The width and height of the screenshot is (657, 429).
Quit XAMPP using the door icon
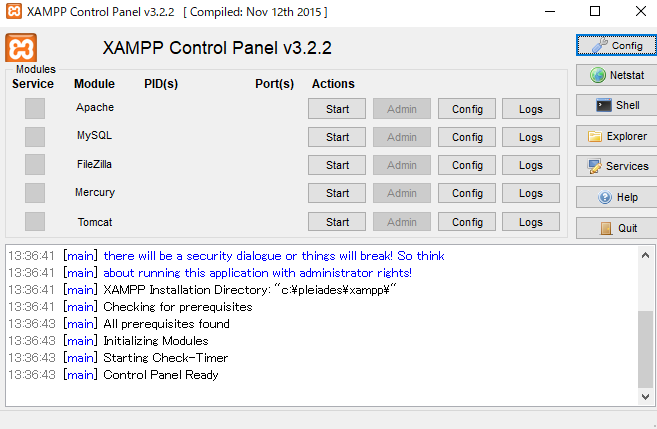[x=616, y=228]
